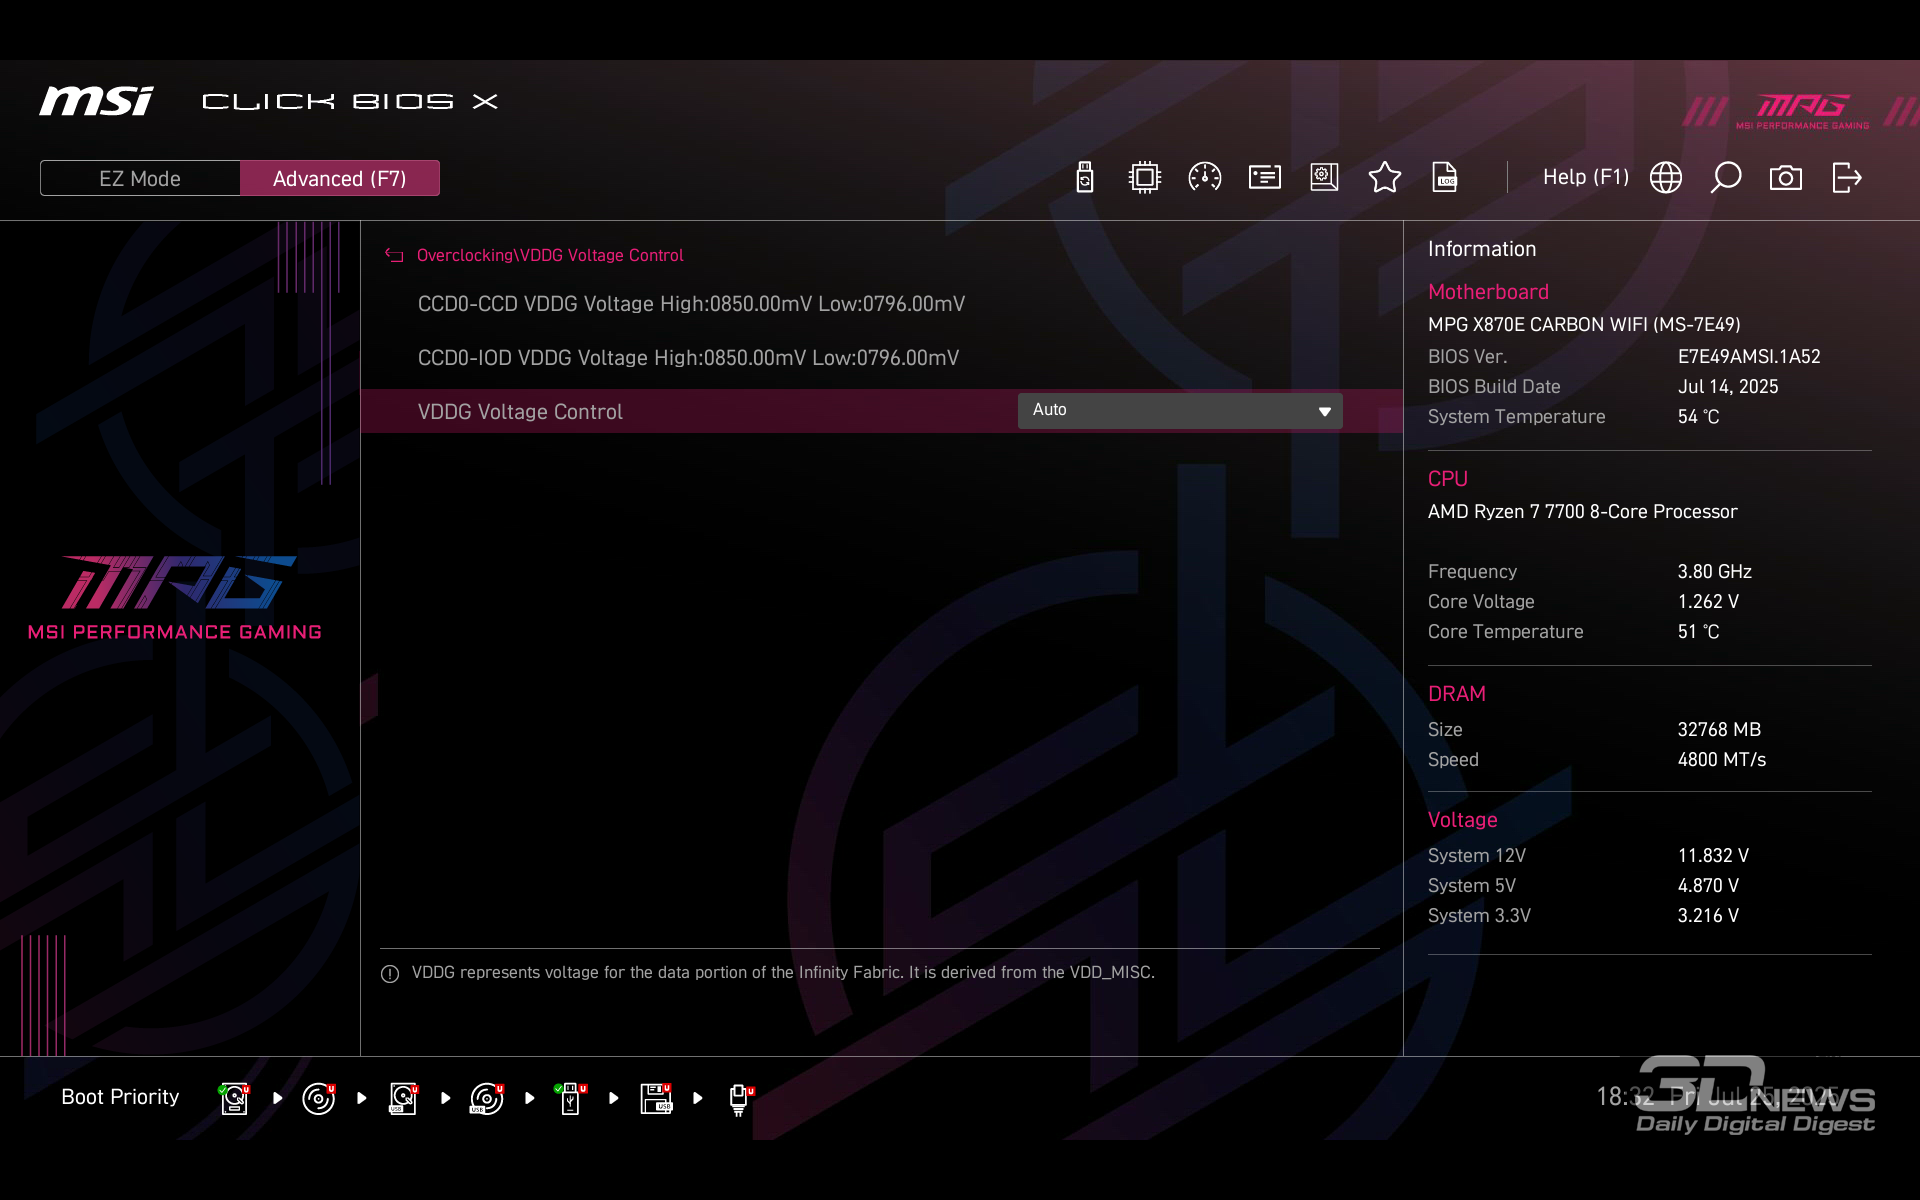Screen dimensions: 1920x1200
Task: Click the DRAM heading
Action: 1457,694
